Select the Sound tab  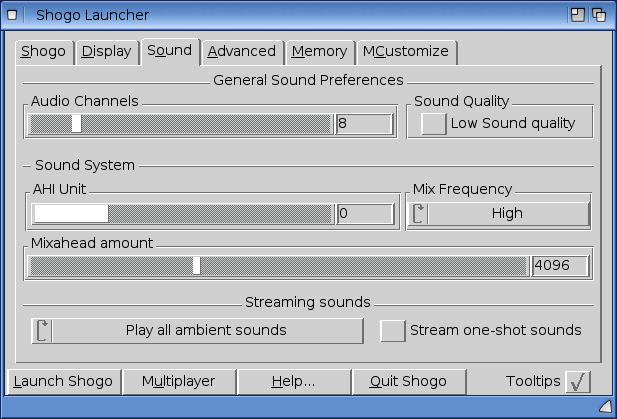pos(170,51)
